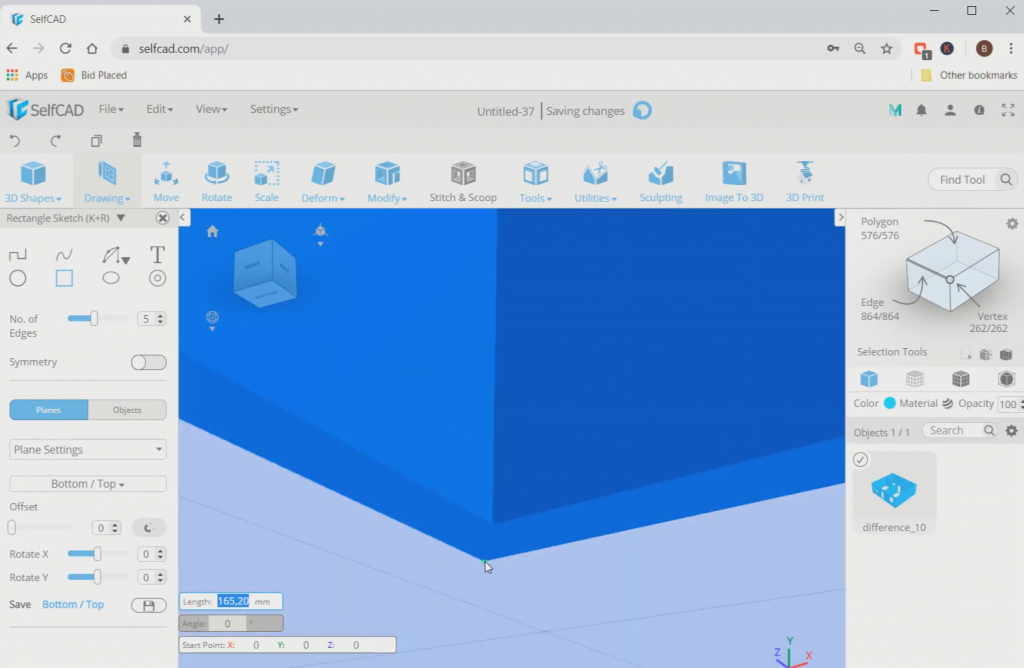Save the Bottom / Top plane preset
Image resolution: width=1024 pixels, height=668 pixels.
[x=148, y=604]
